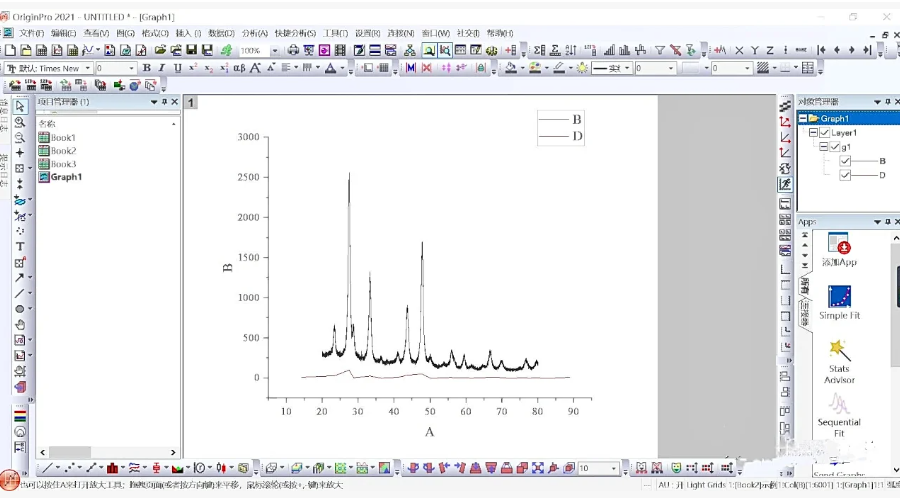Uncheck the plot D checkbox
The height and width of the screenshot is (502, 900).
846,175
